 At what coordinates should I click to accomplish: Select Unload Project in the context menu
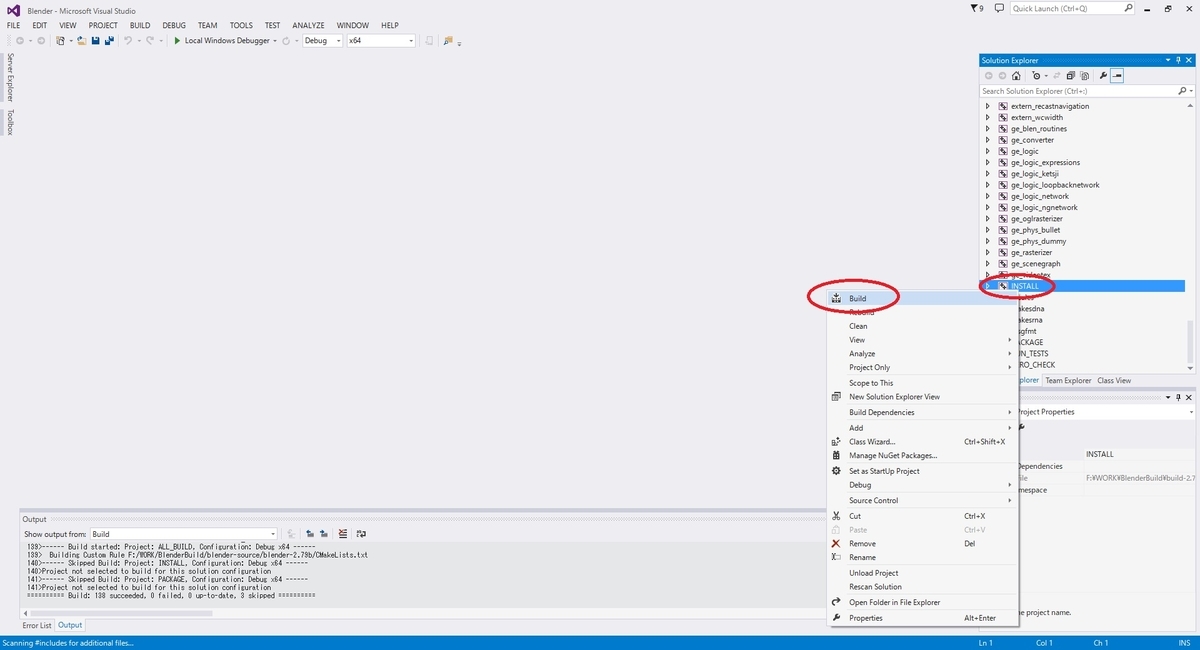[x=923, y=573]
